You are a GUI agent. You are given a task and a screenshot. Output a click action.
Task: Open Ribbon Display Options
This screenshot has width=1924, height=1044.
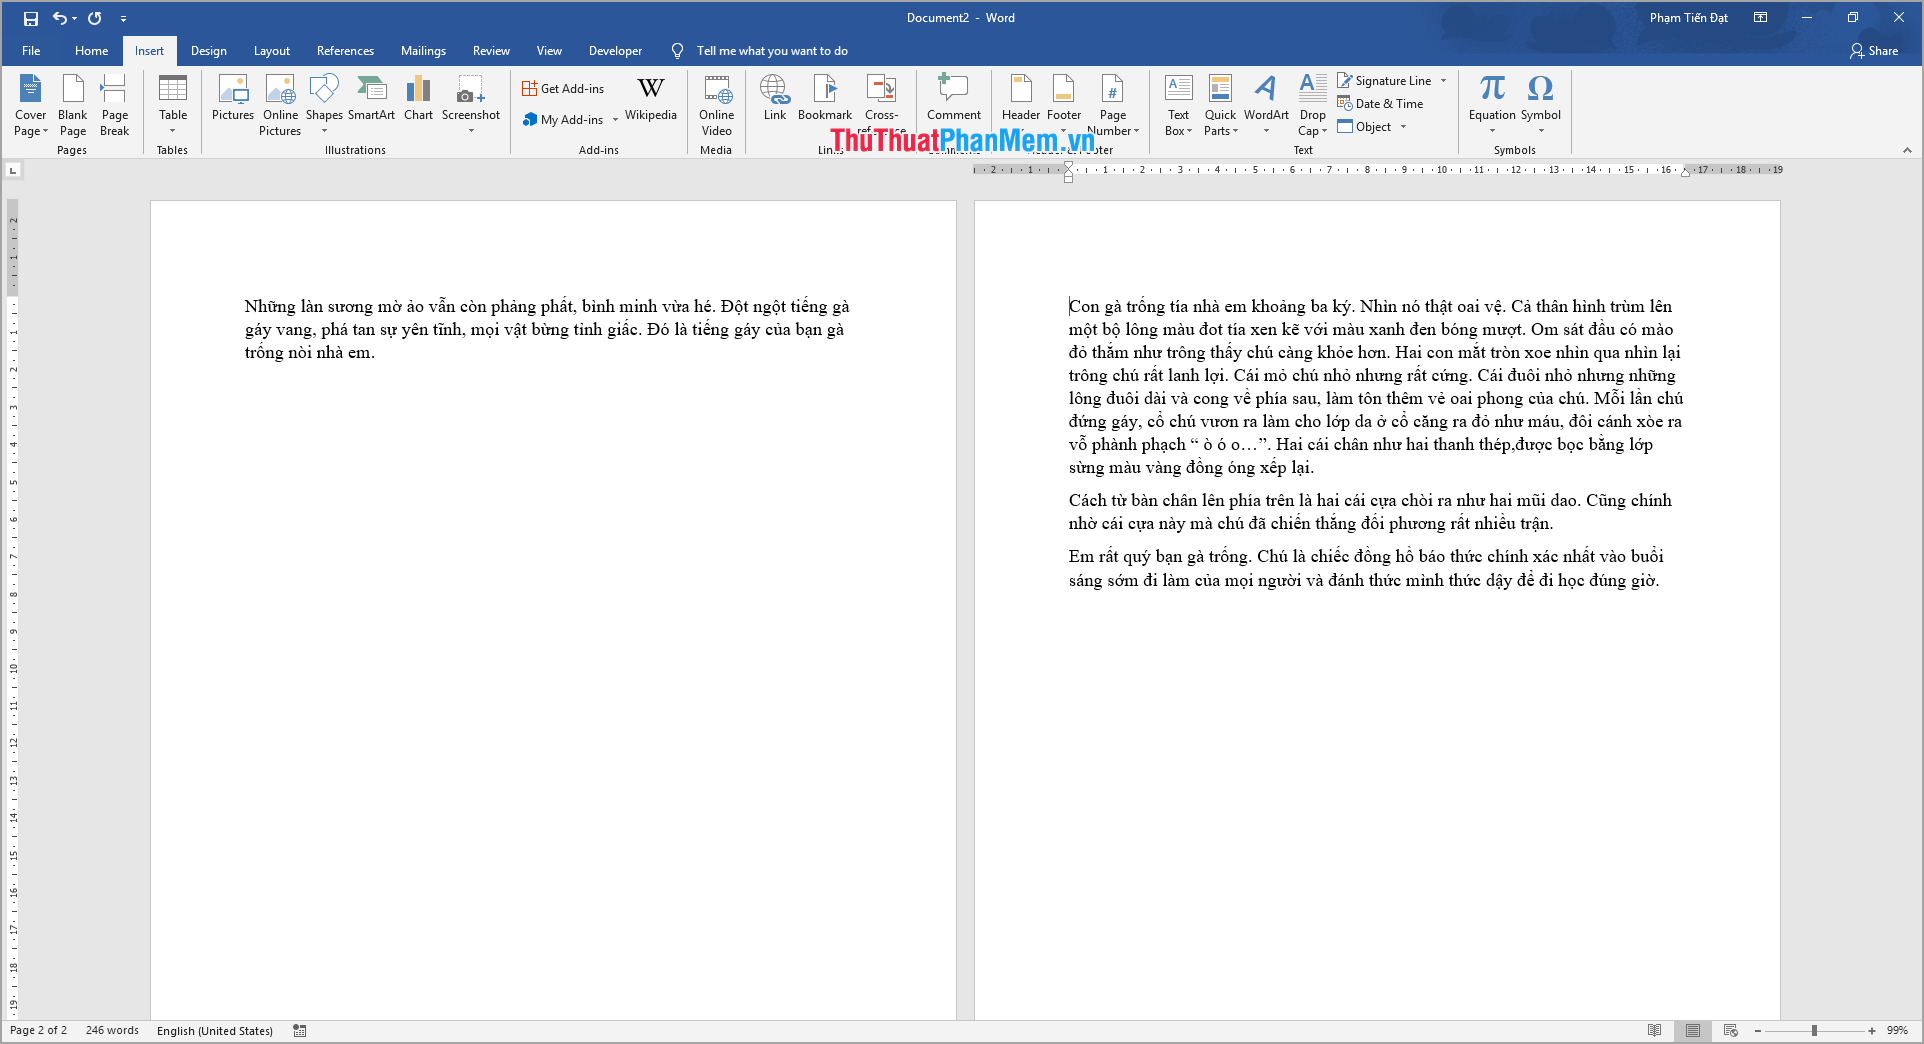coord(1761,18)
